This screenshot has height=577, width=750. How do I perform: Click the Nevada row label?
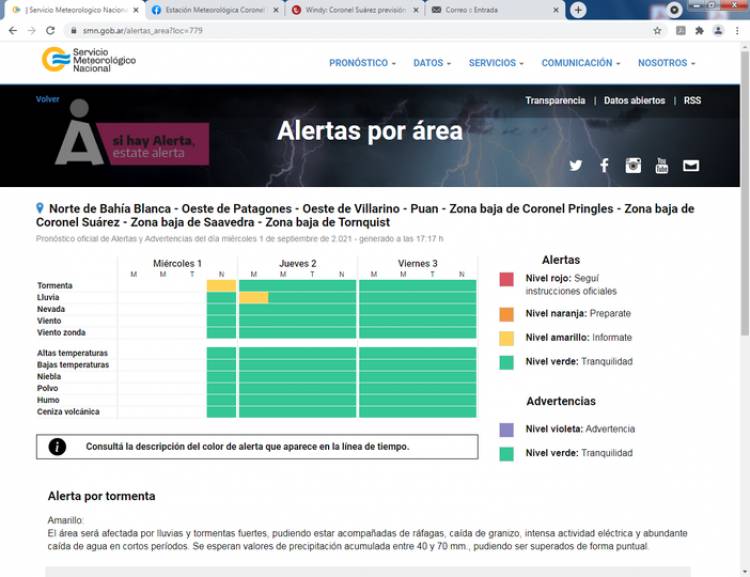pyautogui.click(x=51, y=309)
